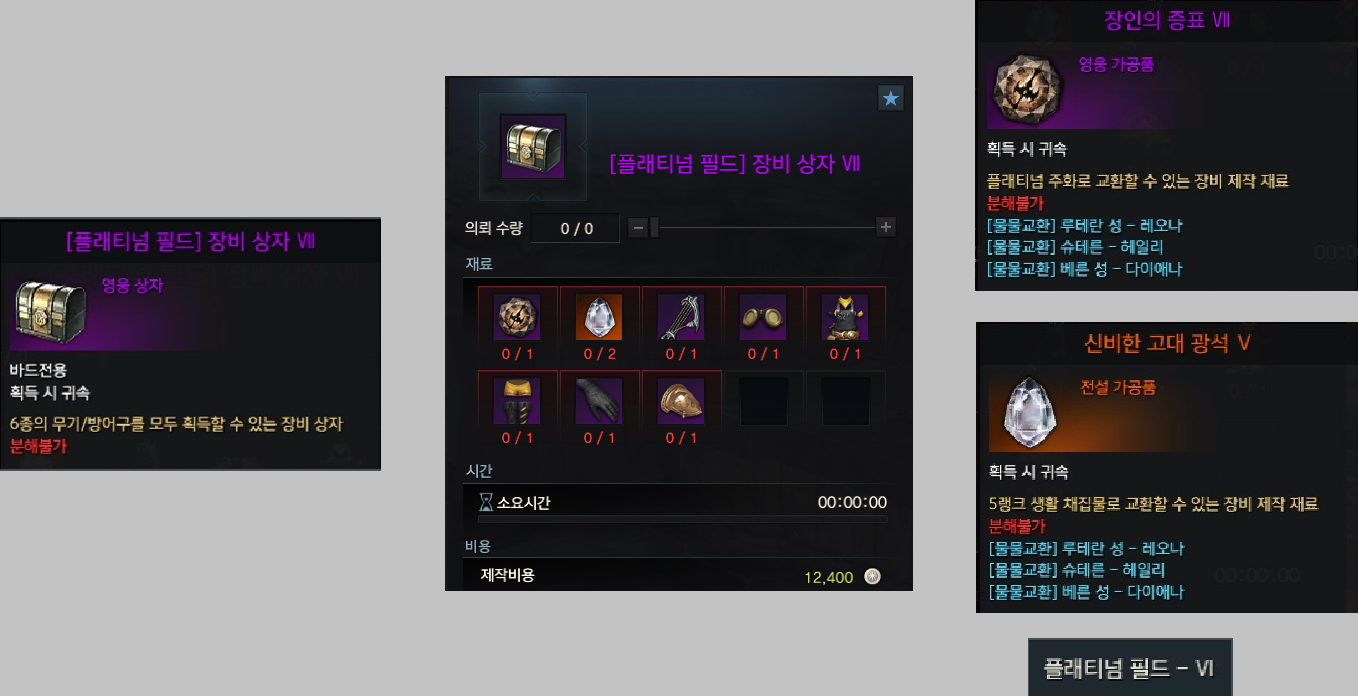The height and width of the screenshot is (696, 1358).
Task: Select the ancient ore crystal material
Action: click(599, 318)
